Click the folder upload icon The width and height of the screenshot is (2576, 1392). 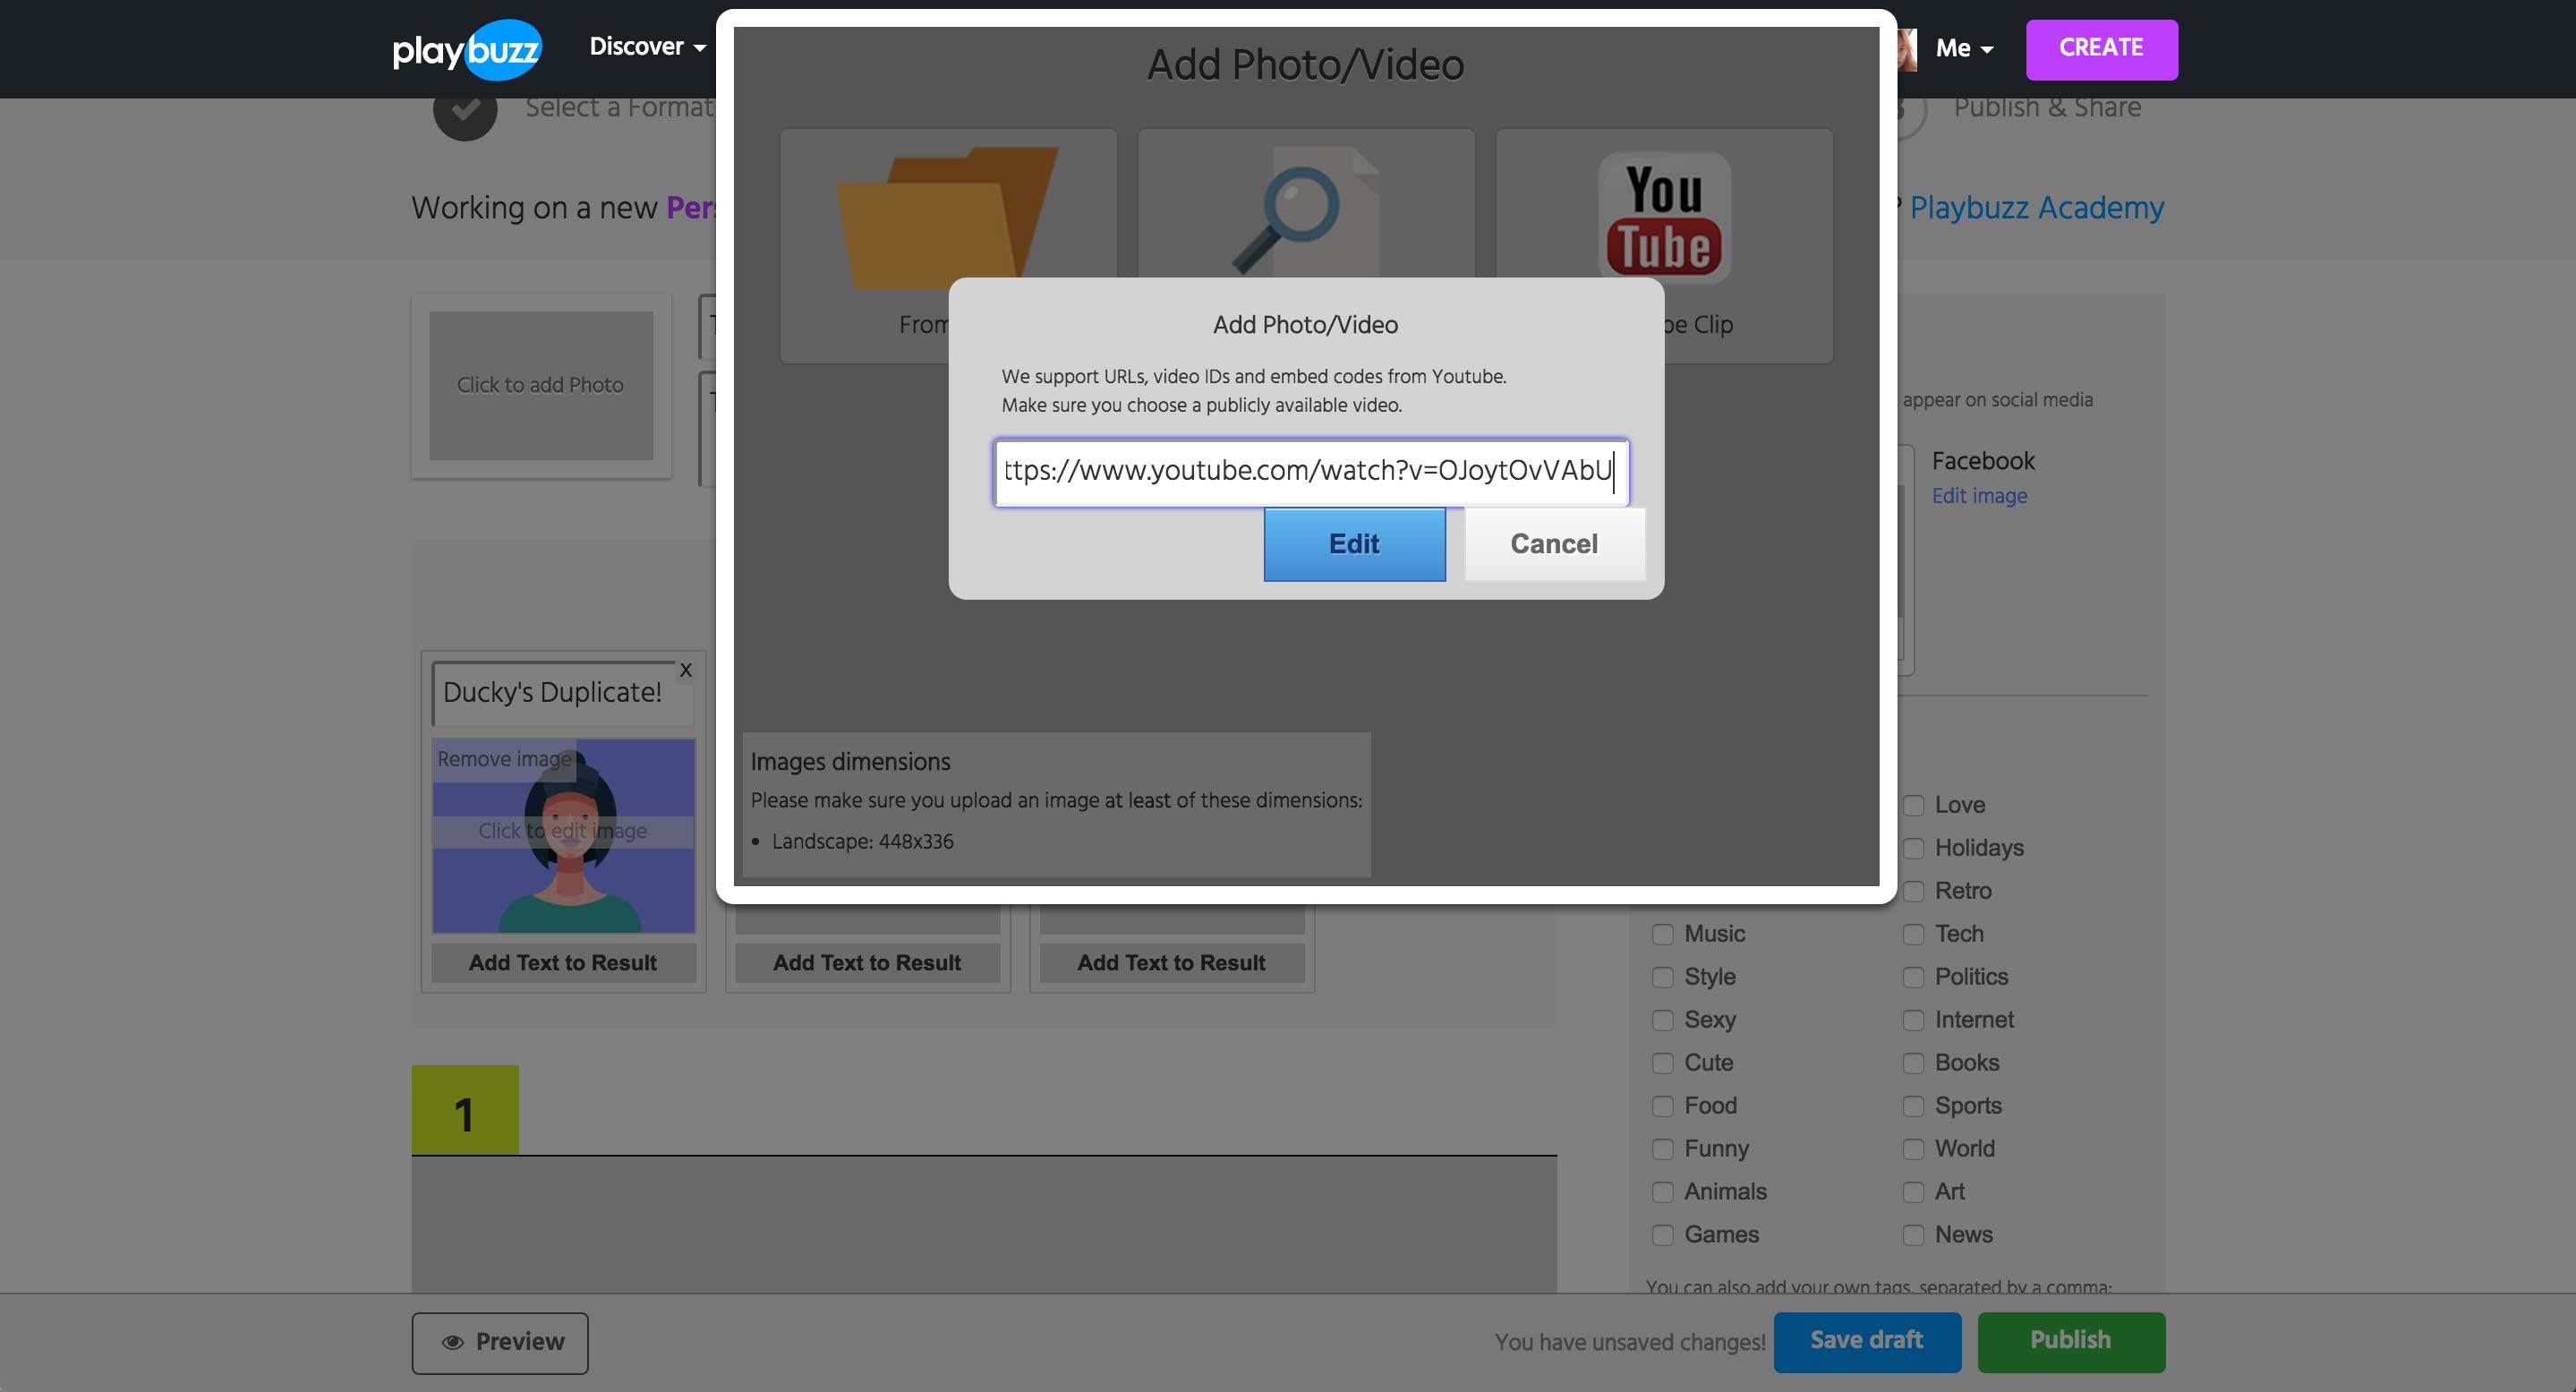(x=946, y=215)
